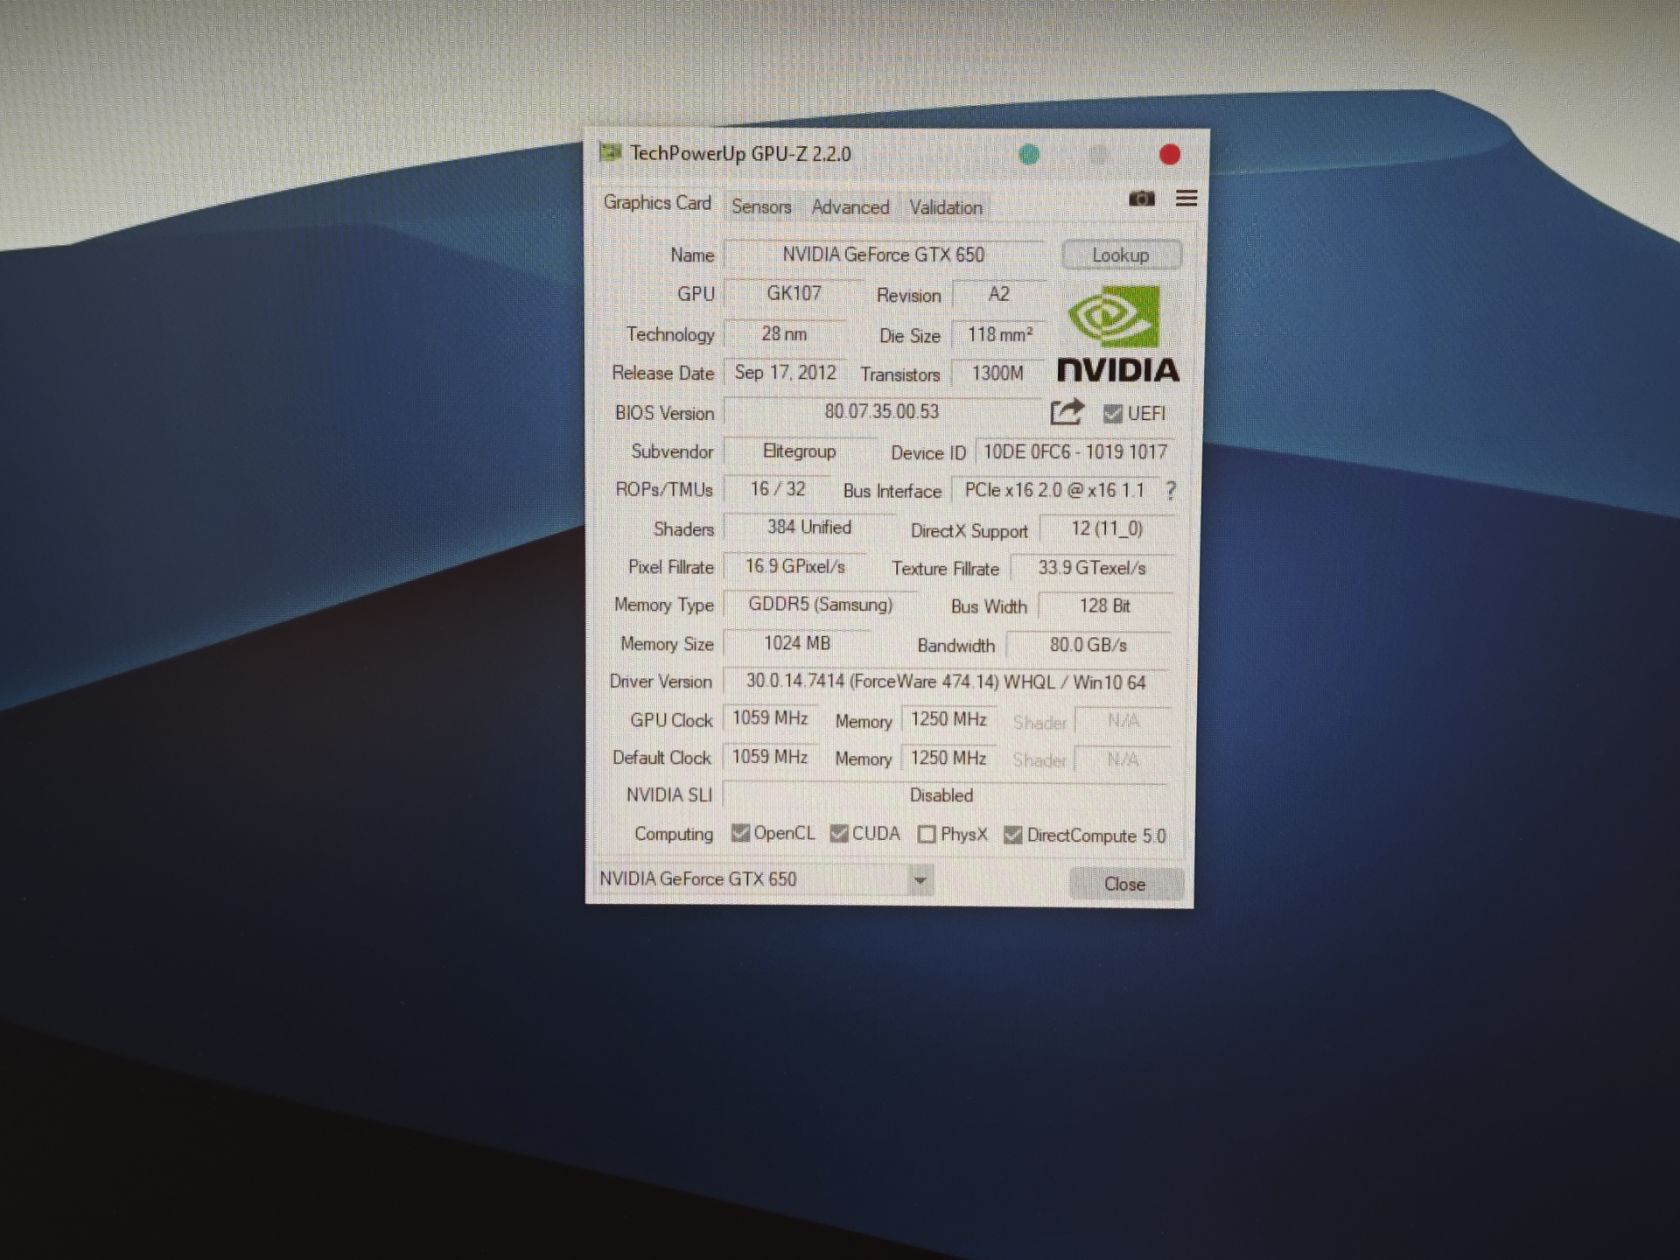
Task: Click the Texture Fillrate field 33.9 GTexel/s
Action: coord(1092,568)
